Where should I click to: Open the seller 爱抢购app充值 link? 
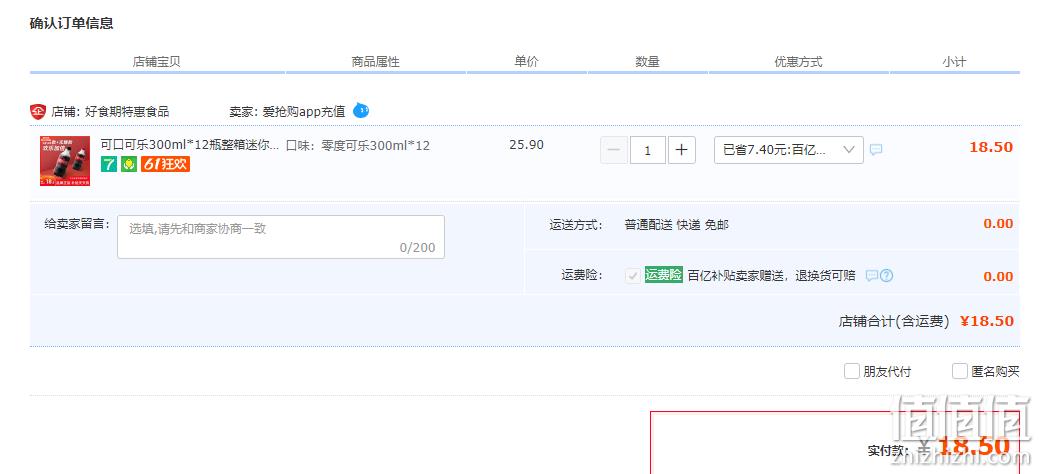[304, 111]
